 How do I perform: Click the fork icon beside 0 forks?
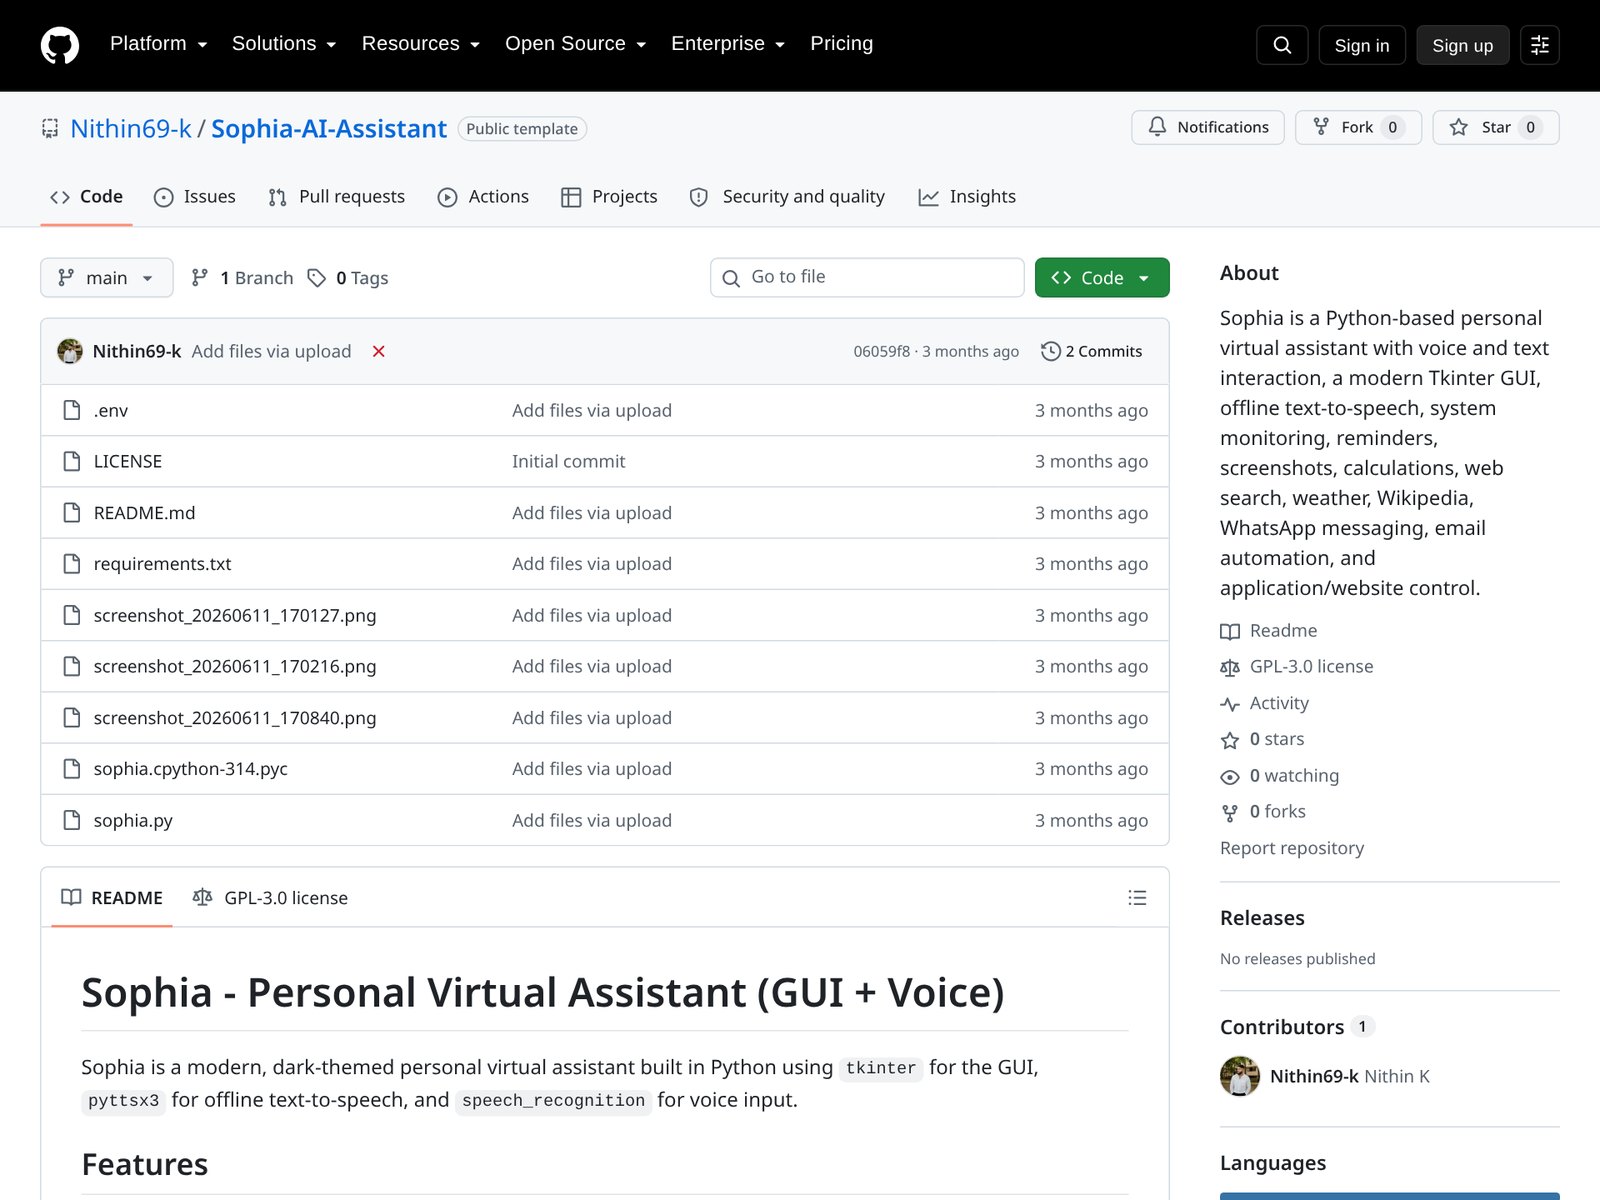pos(1230,813)
